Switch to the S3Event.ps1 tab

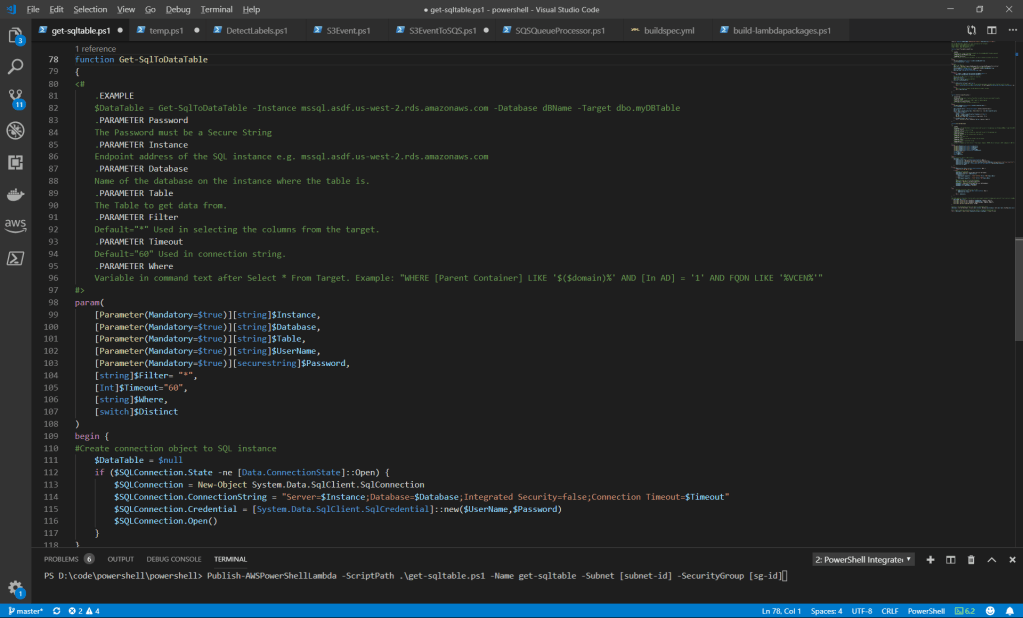click(348, 30)
